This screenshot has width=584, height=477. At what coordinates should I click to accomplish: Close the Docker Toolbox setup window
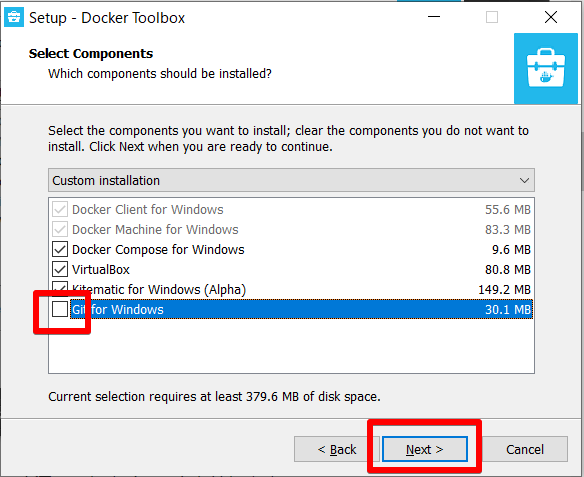click(x=550, y=17)
